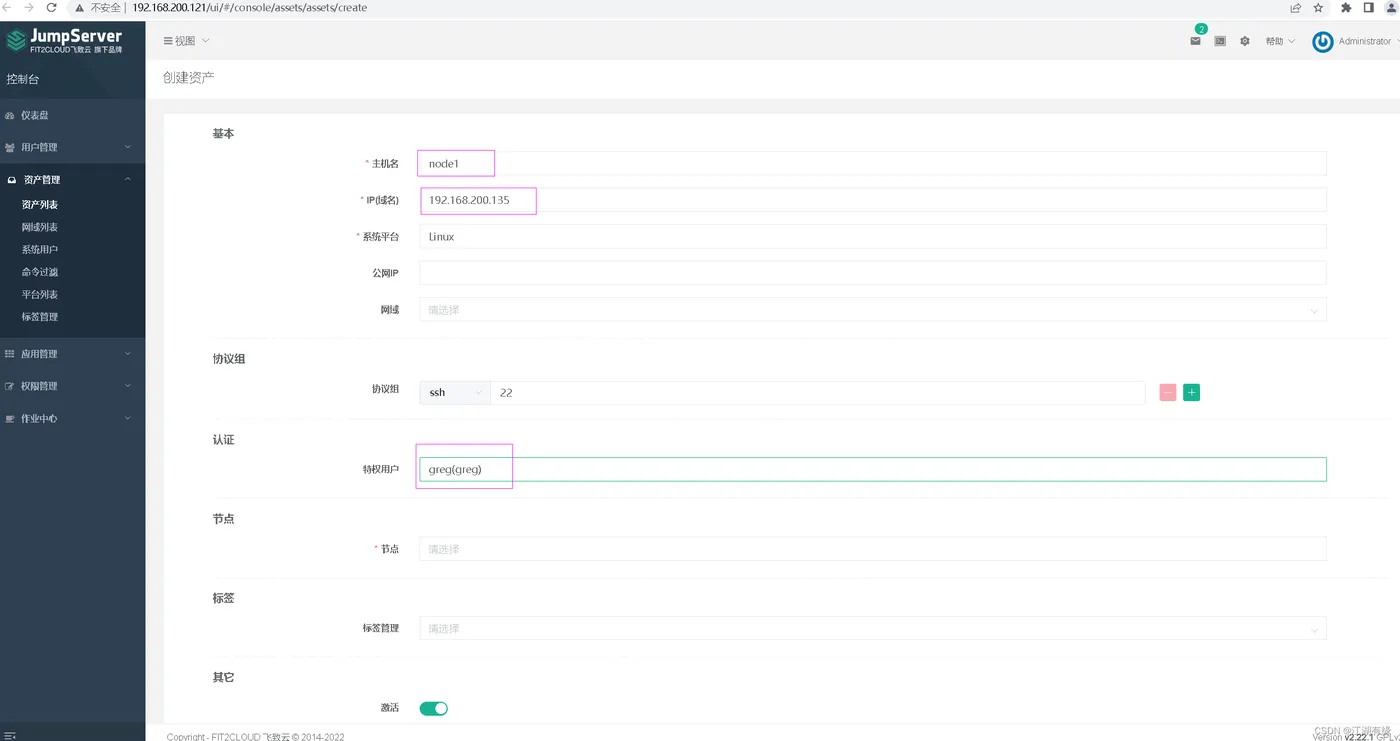Screen dimensions: 1400x741
Task: Collapse sidebar using bottom-left icon
Action: [x=10, y=735]
